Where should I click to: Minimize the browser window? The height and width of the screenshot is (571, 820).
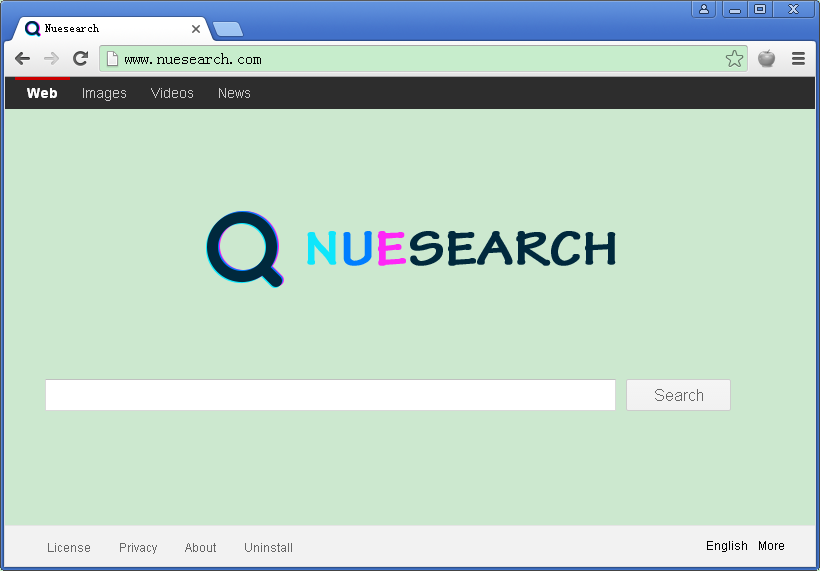click(x=735, y=9)
